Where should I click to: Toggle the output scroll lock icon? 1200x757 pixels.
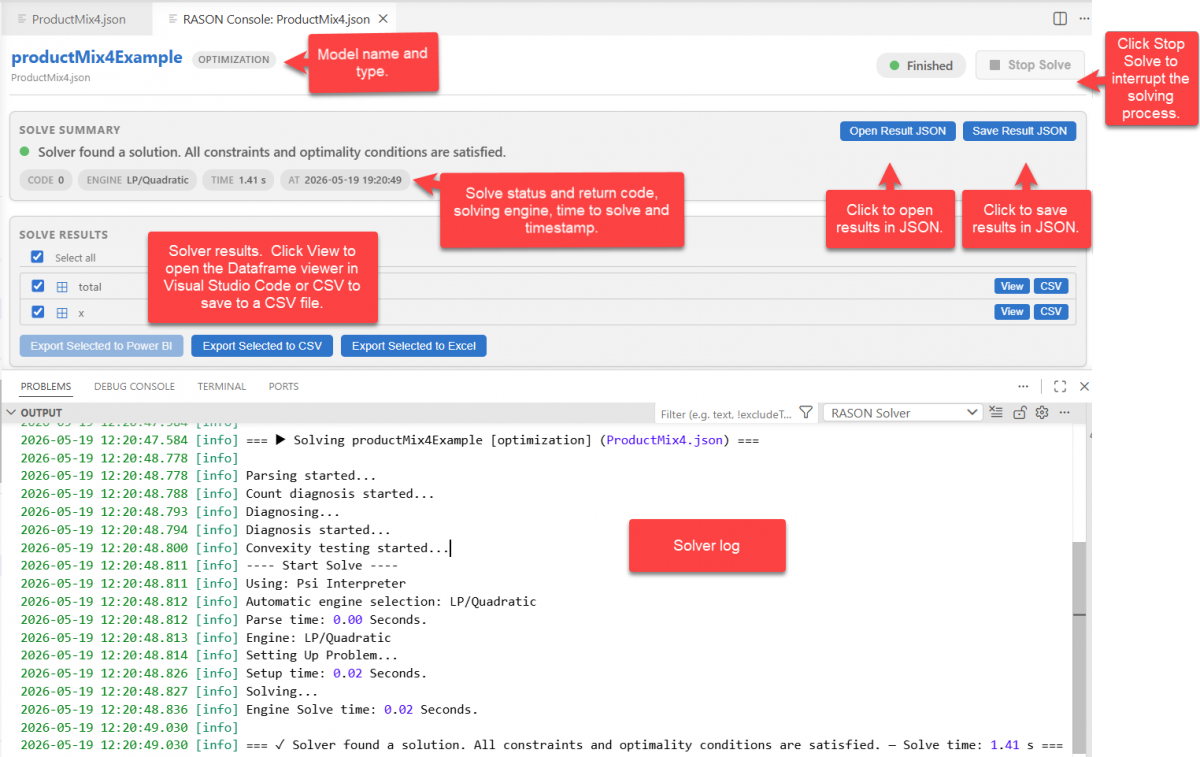pyautogui.click(x=1020, y=412)
